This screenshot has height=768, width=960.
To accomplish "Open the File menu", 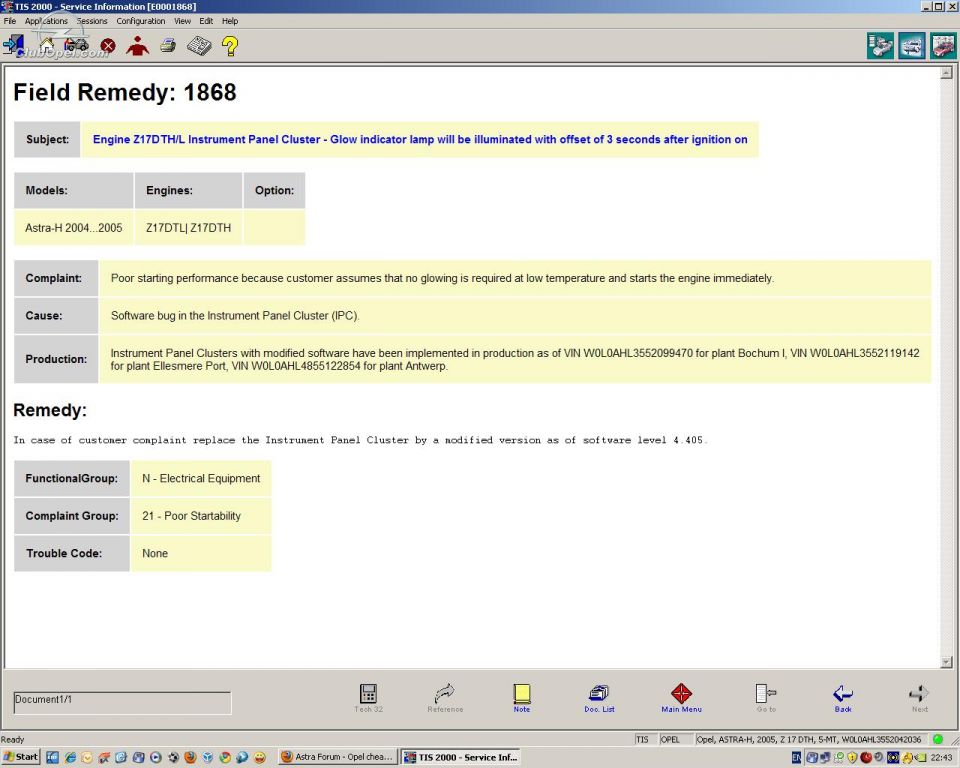I will tap(10, 21).
